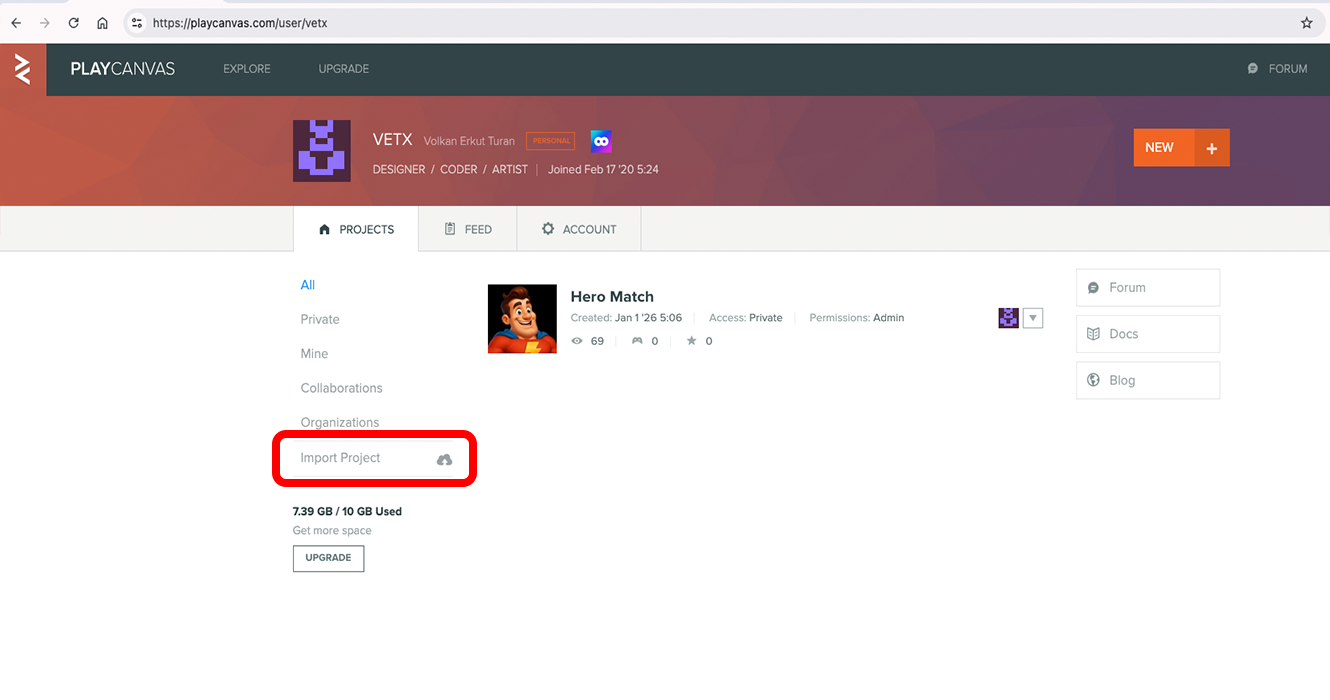Create a new project with NEW button
1330x700 pixels.
pyautogui.click(x=1181, y=147)
